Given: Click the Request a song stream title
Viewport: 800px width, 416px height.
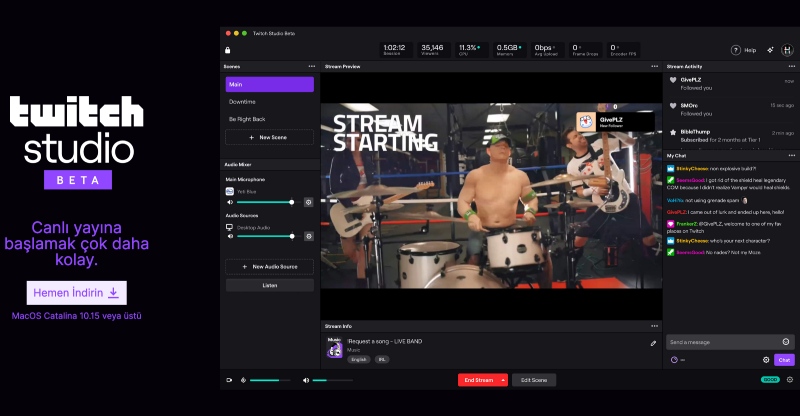Looking at the screenshot, I should point(385,341).
